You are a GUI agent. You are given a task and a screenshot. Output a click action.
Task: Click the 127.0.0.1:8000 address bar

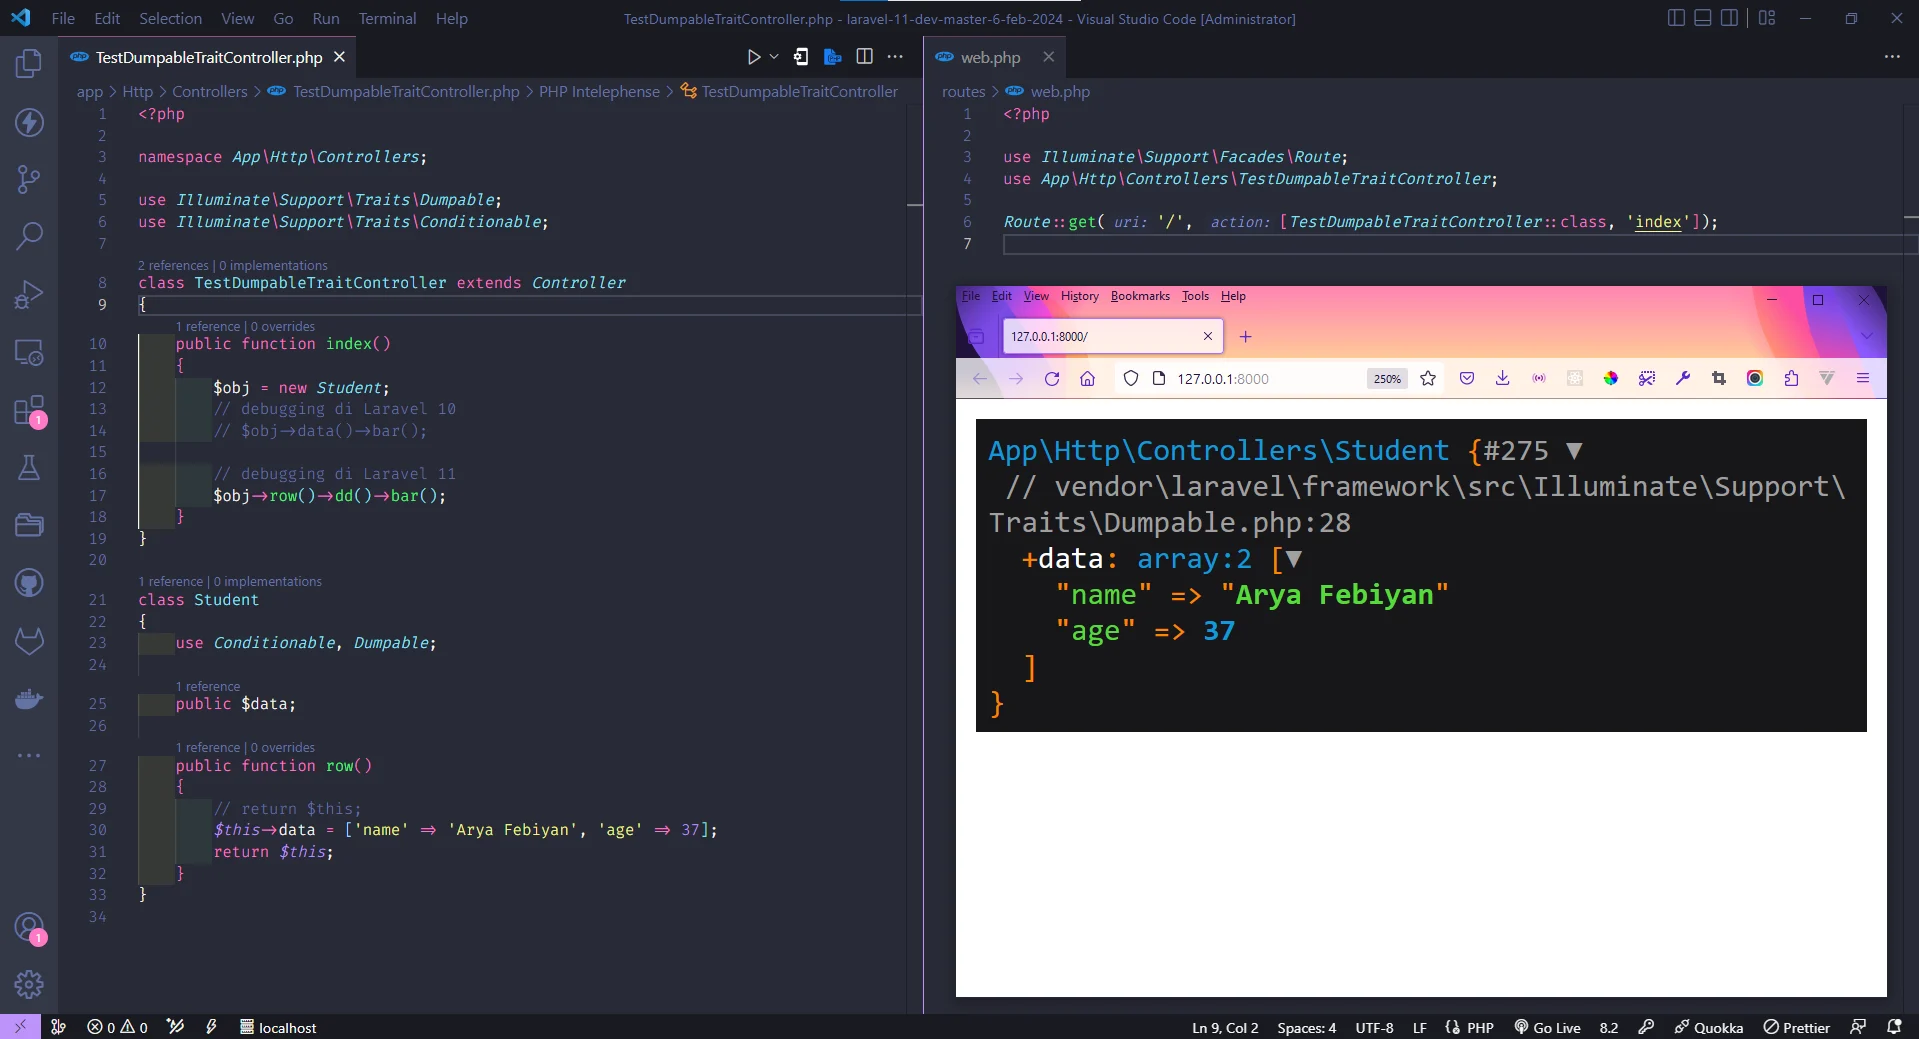1225,378
